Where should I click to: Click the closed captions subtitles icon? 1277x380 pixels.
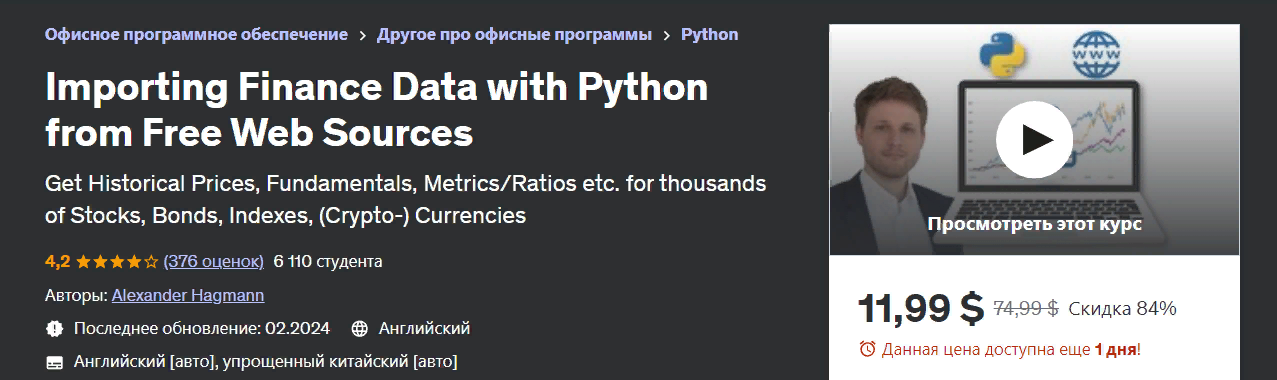click(54, 361)
